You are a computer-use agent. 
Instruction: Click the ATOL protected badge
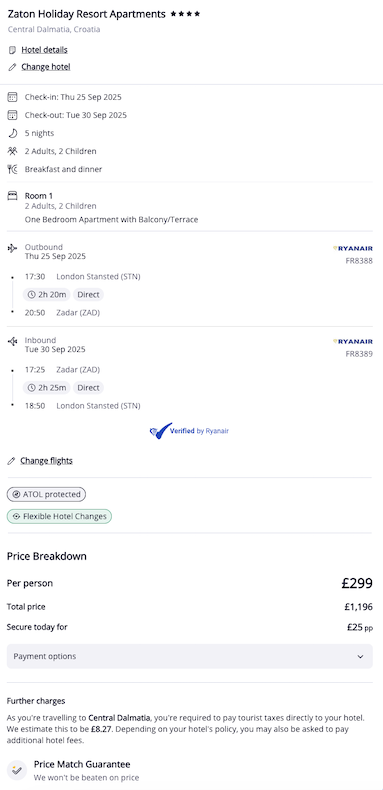pyautogui.click(x=46, y=494)
